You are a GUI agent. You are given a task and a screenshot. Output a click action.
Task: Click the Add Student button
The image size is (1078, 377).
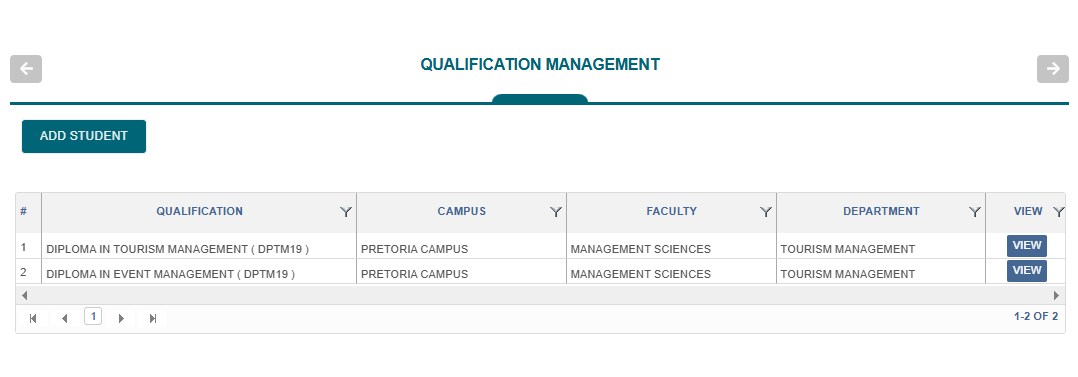point(84,136)
